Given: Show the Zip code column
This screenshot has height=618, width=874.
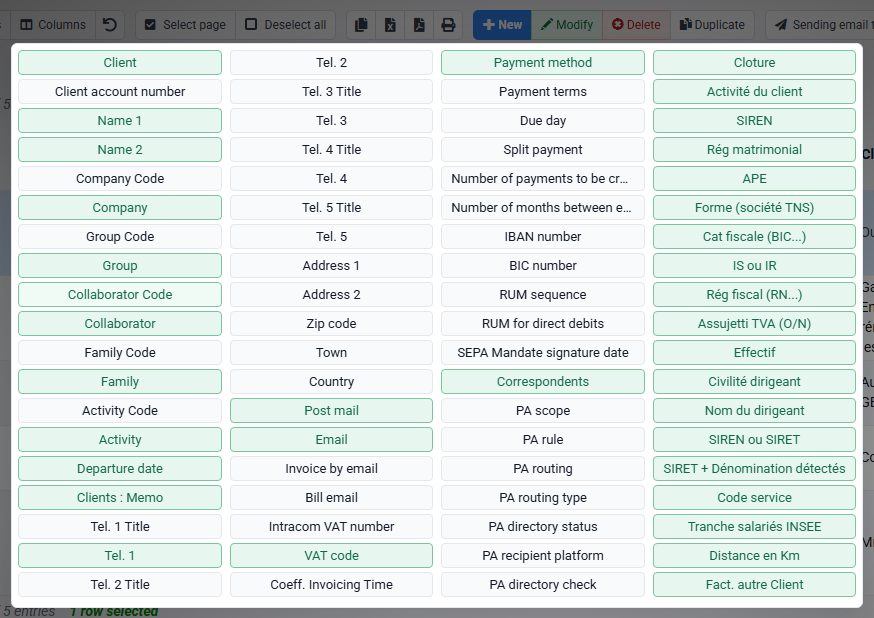Looking at the screenshot, I should (x=331, y=323).
